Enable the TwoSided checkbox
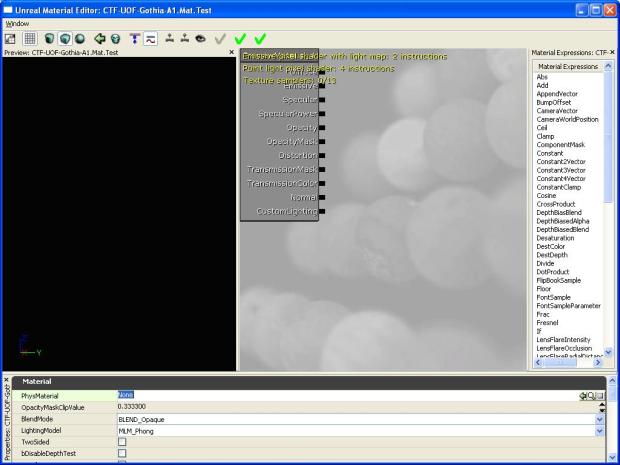This screenshot has width=620, height=465. point(122,441)
